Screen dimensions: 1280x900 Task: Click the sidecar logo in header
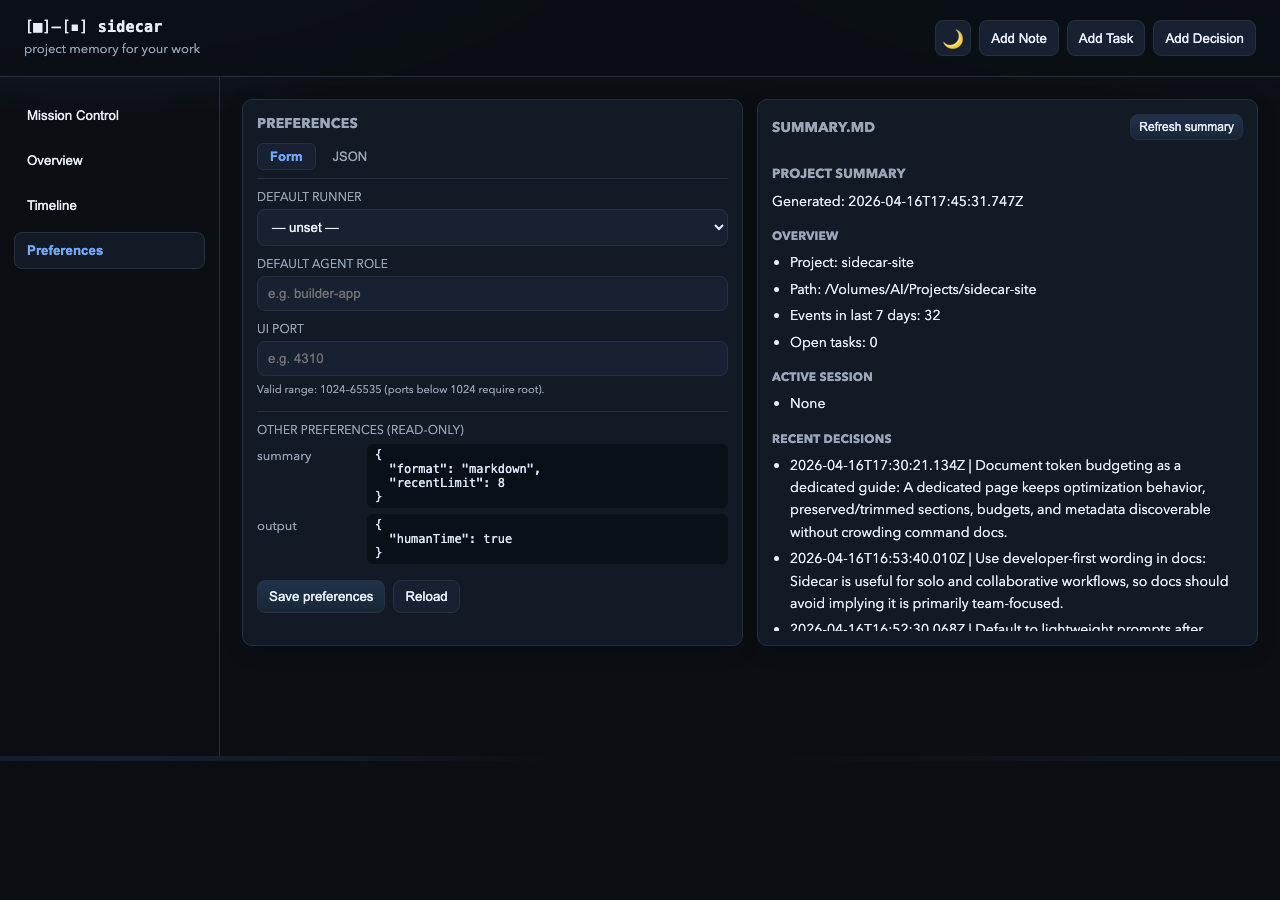(x=93, y=27)
